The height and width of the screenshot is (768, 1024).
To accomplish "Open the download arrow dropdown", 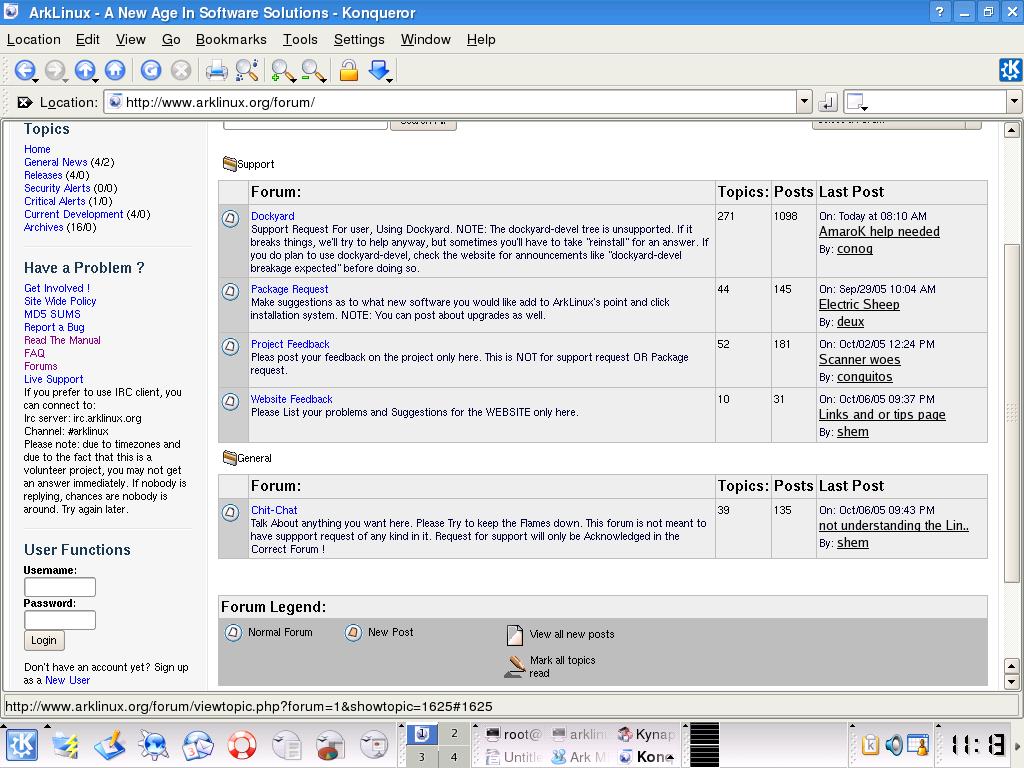I will tap(390, 80).
